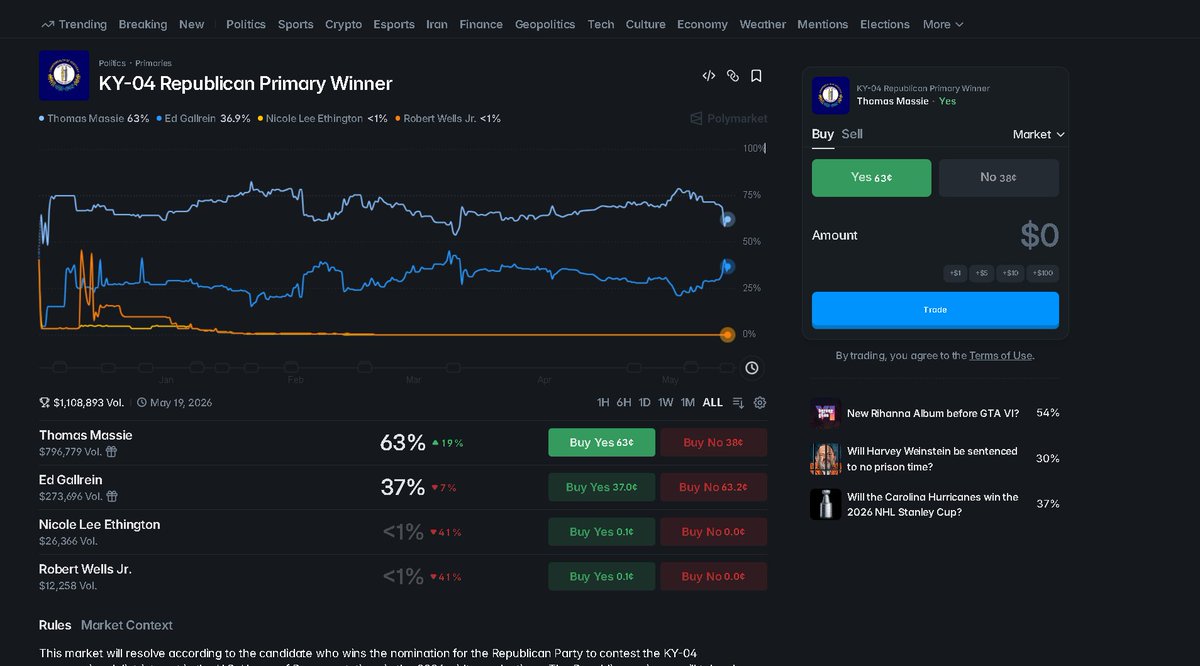
Task: Click Ed Gallrein rewards gift icon
Action: pyautogui.click(x=112, y=496)
